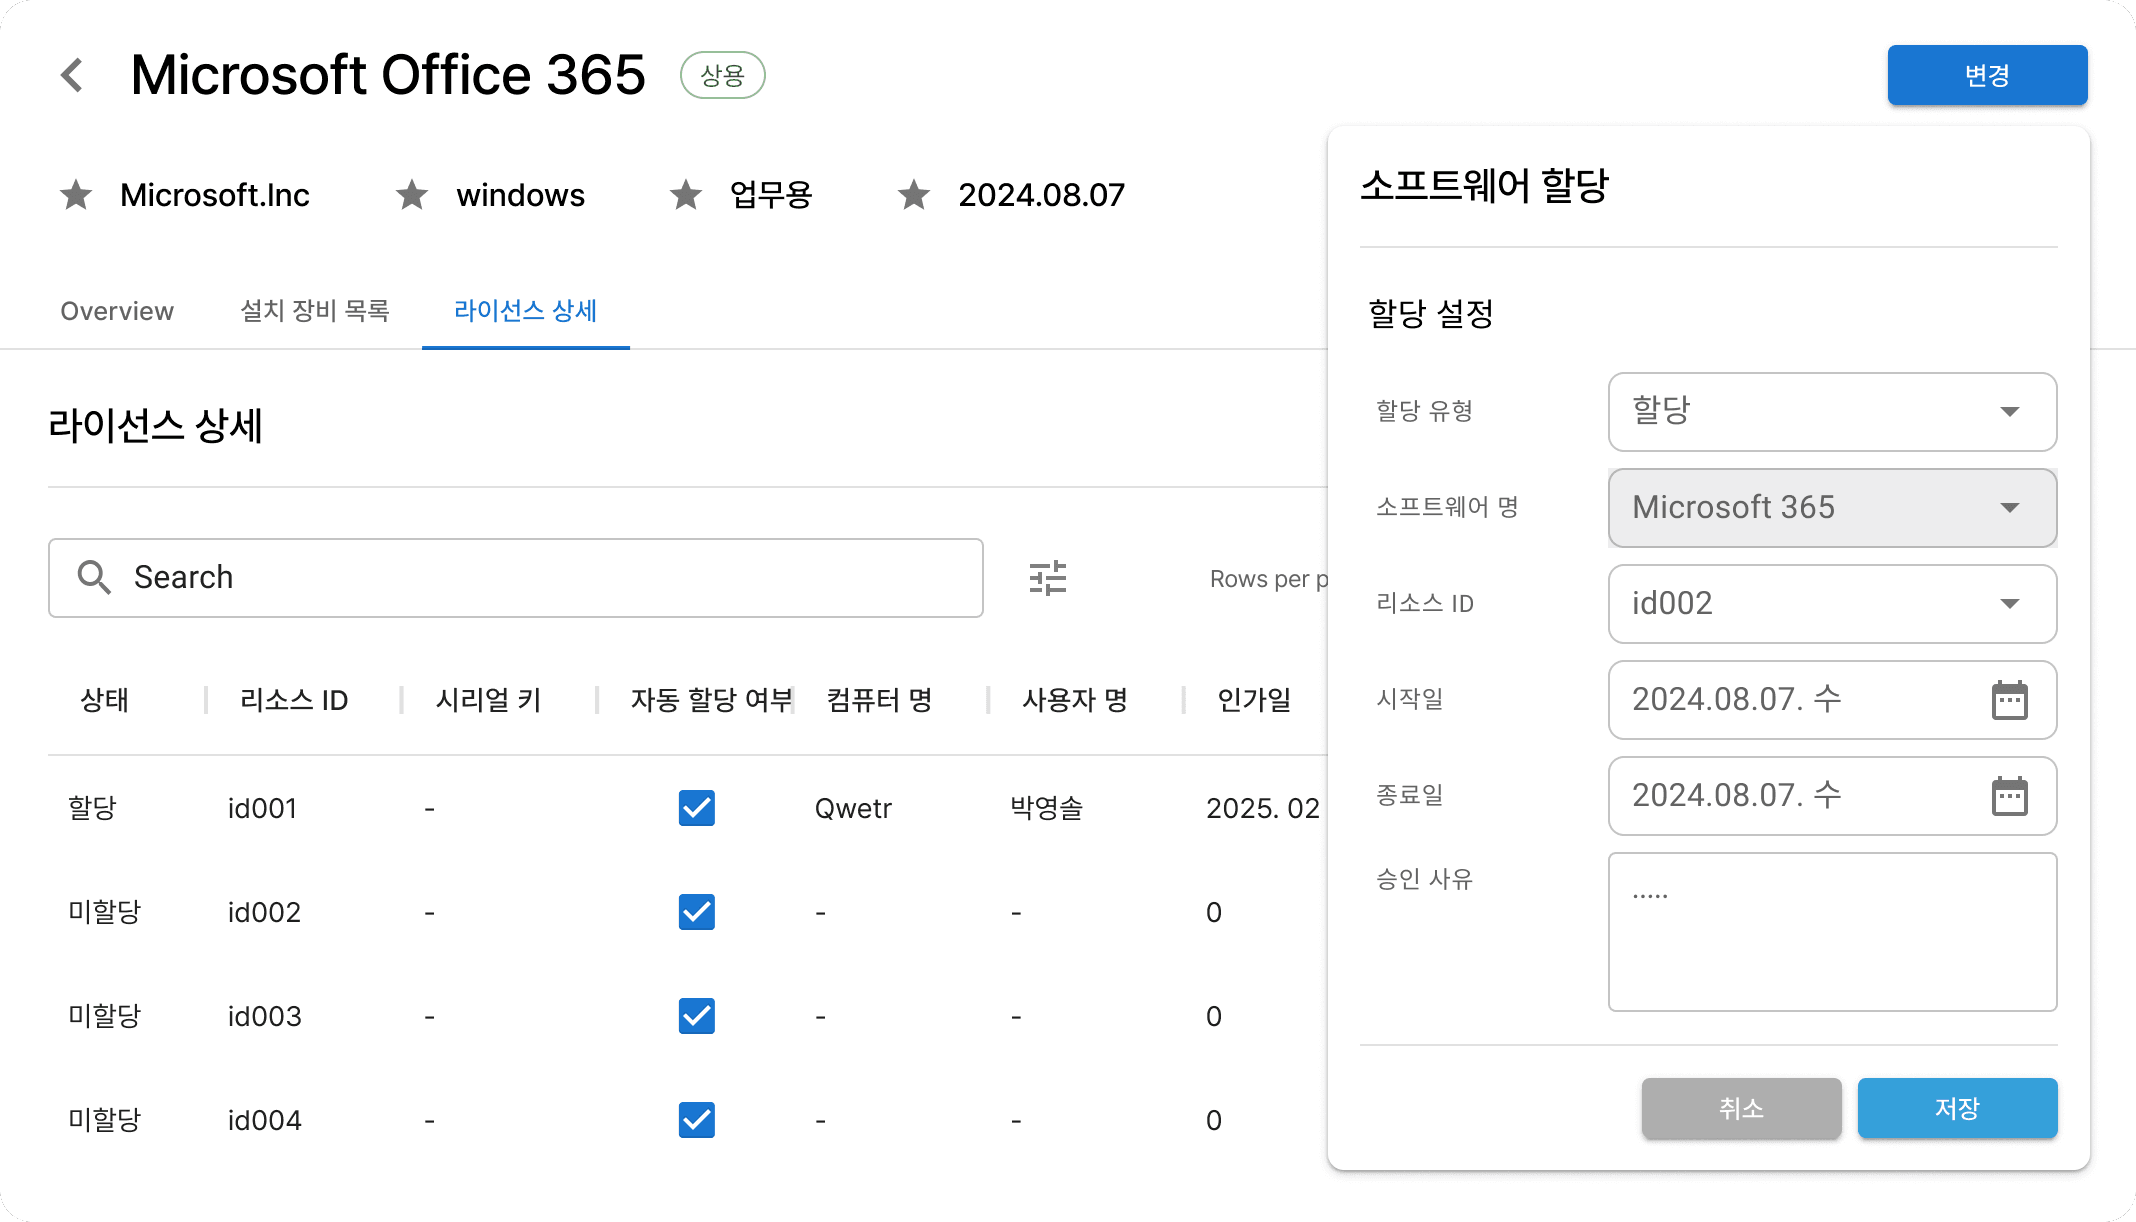
Task: Click the star icon next to 업무용
Action: tap(686, 195)
